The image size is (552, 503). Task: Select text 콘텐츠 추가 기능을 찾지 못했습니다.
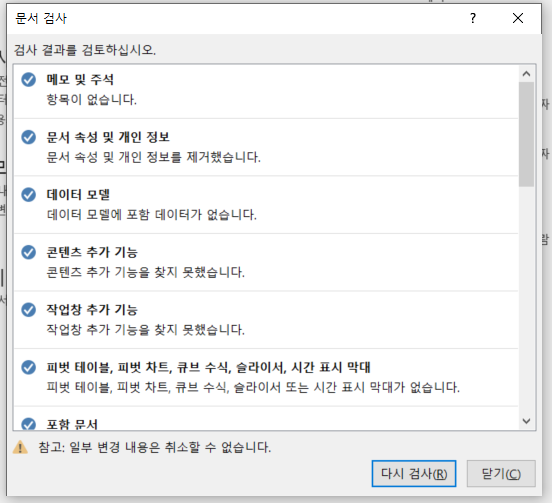146,272
